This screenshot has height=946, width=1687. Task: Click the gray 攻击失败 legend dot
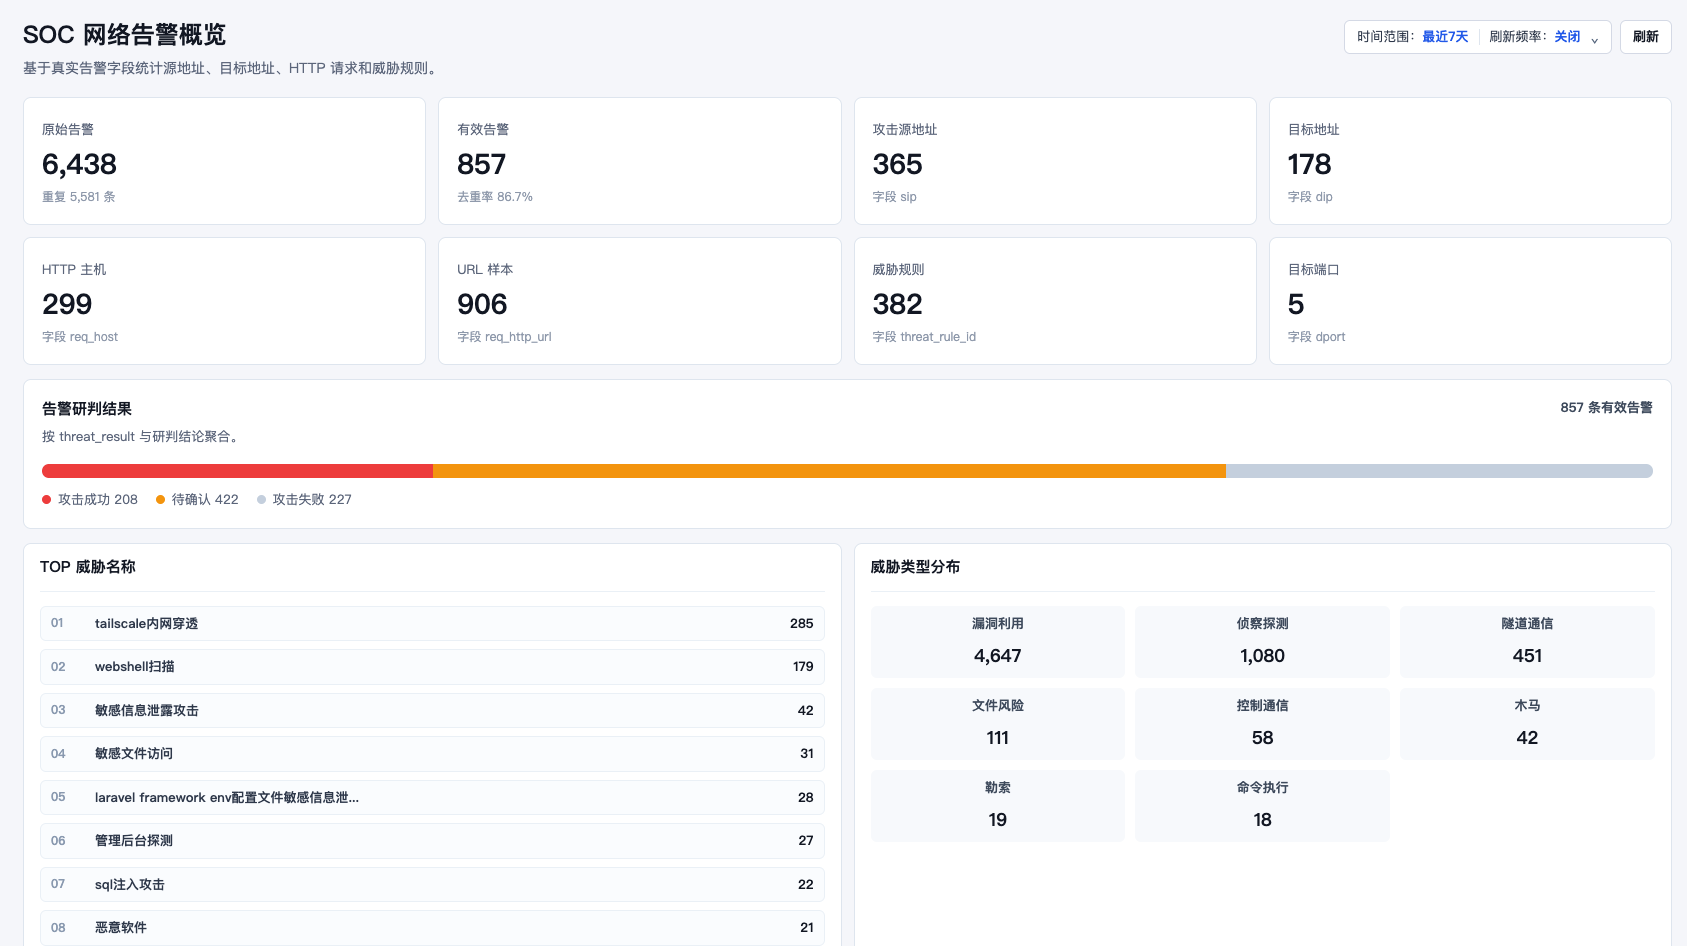262,499
